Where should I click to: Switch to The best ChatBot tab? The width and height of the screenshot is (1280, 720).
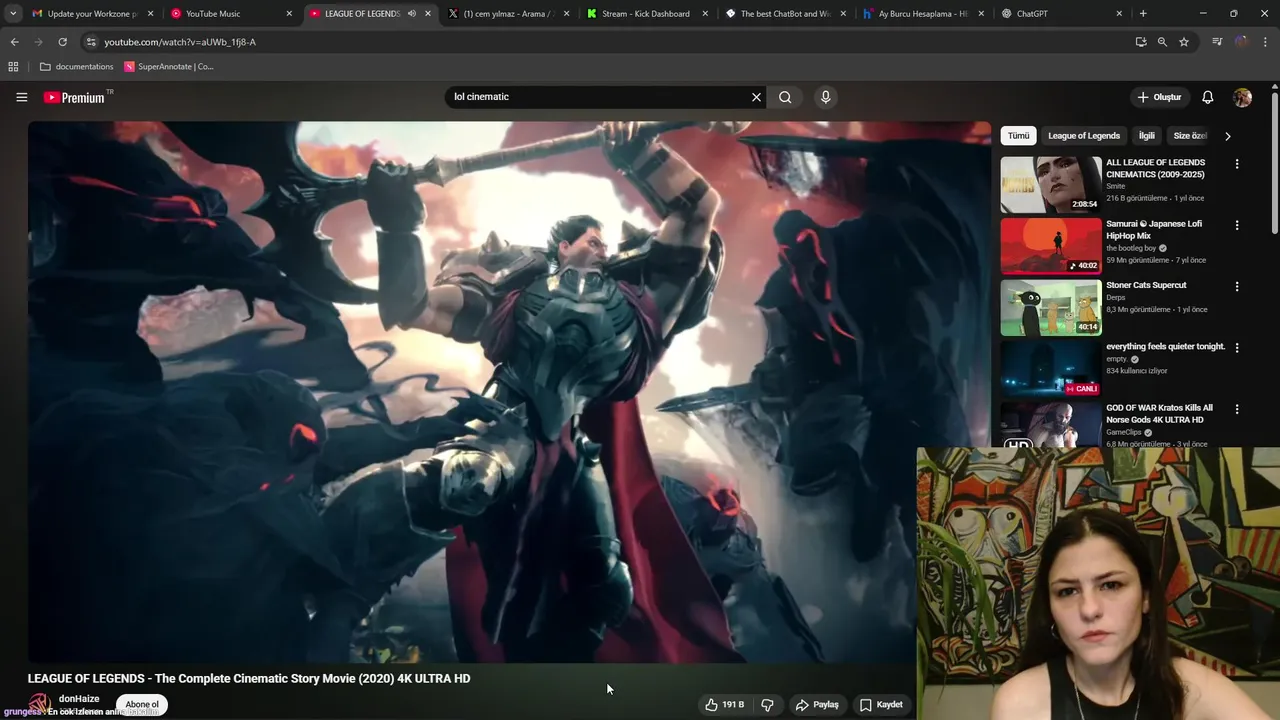tap(786, 14)
